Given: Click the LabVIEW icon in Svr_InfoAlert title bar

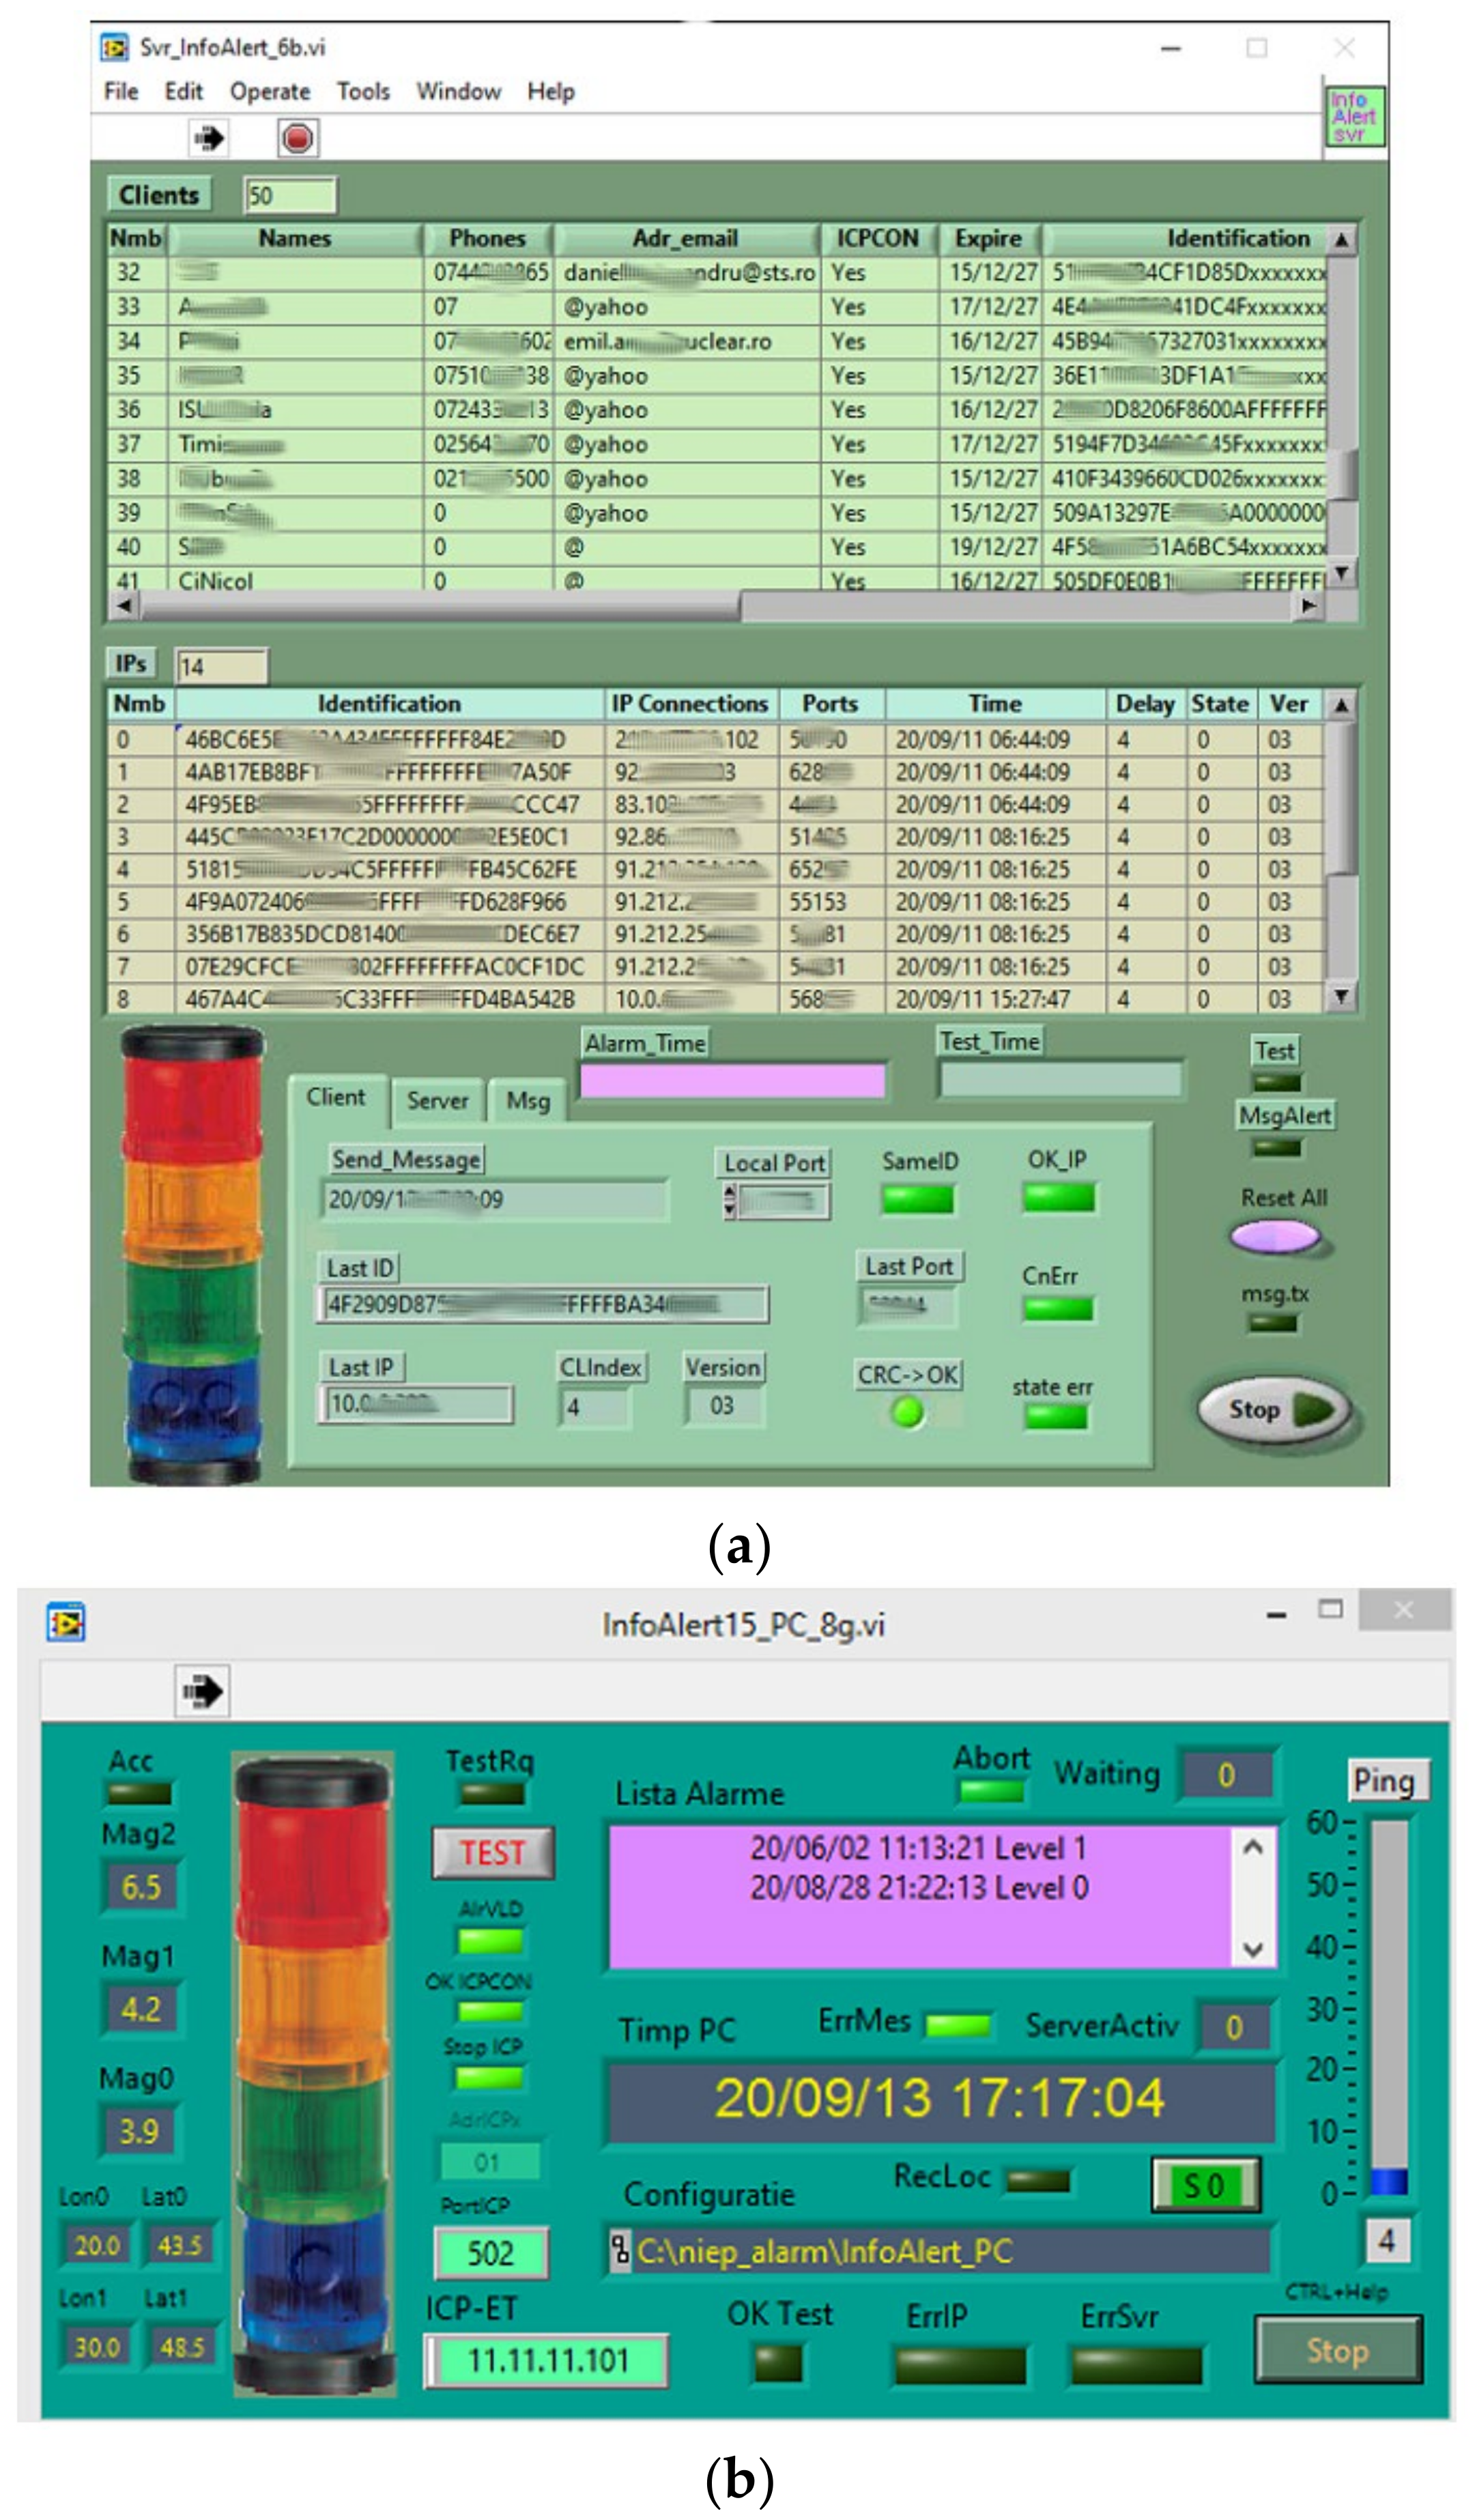Looking at the screenshot, I should pyautogui.click(x=114, y=48).
